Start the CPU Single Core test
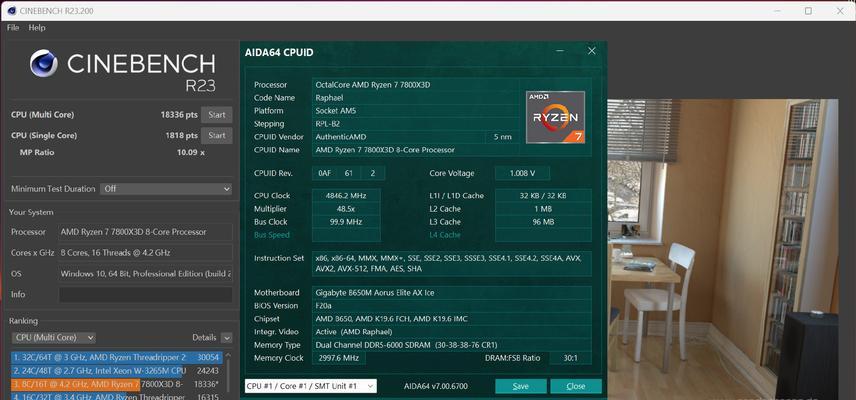 217,135
